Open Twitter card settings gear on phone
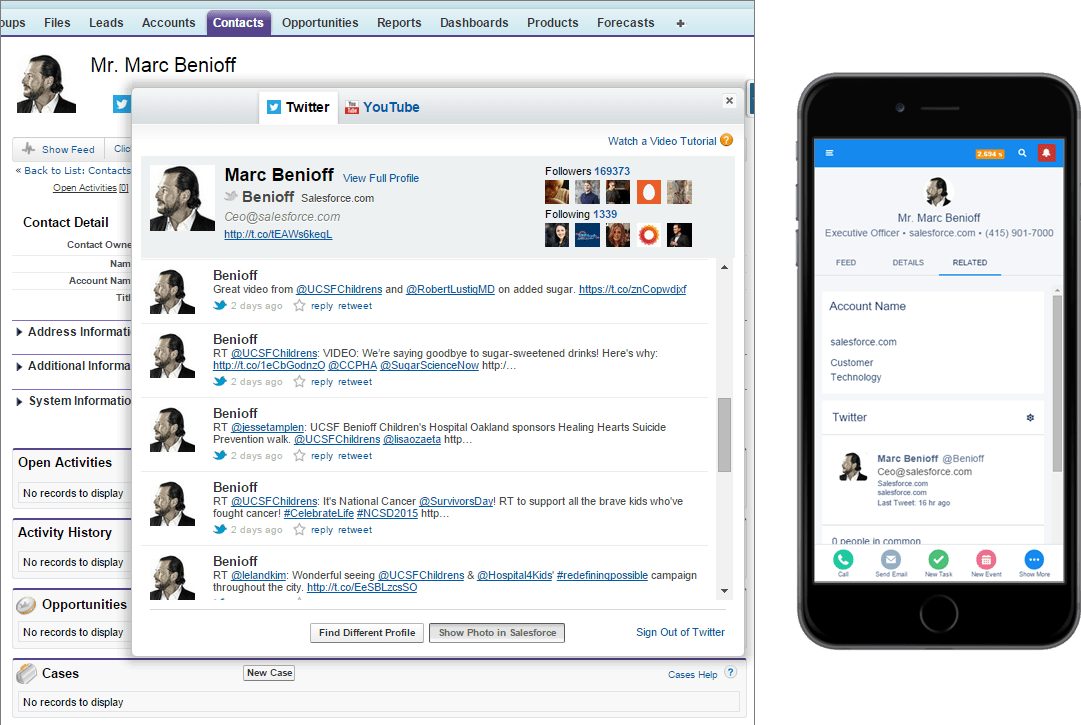The image size is (1081, 725). coord(1030,418)
